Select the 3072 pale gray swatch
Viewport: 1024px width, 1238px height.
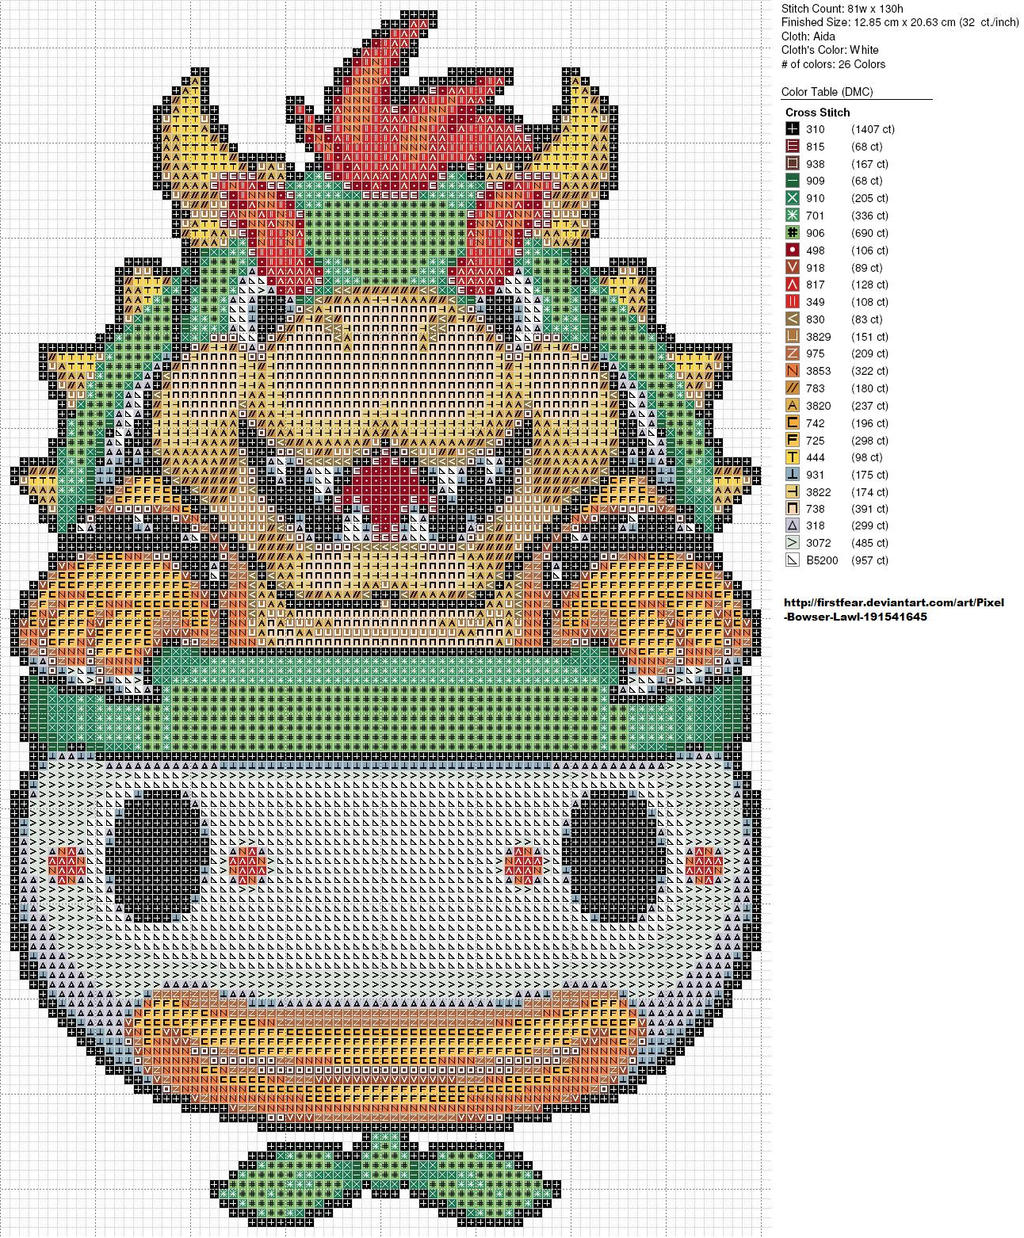click(792, 543)
